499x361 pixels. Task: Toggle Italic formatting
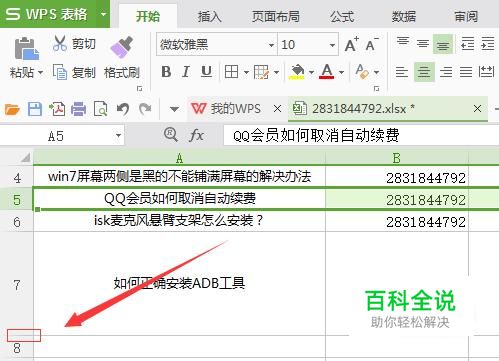186,72
